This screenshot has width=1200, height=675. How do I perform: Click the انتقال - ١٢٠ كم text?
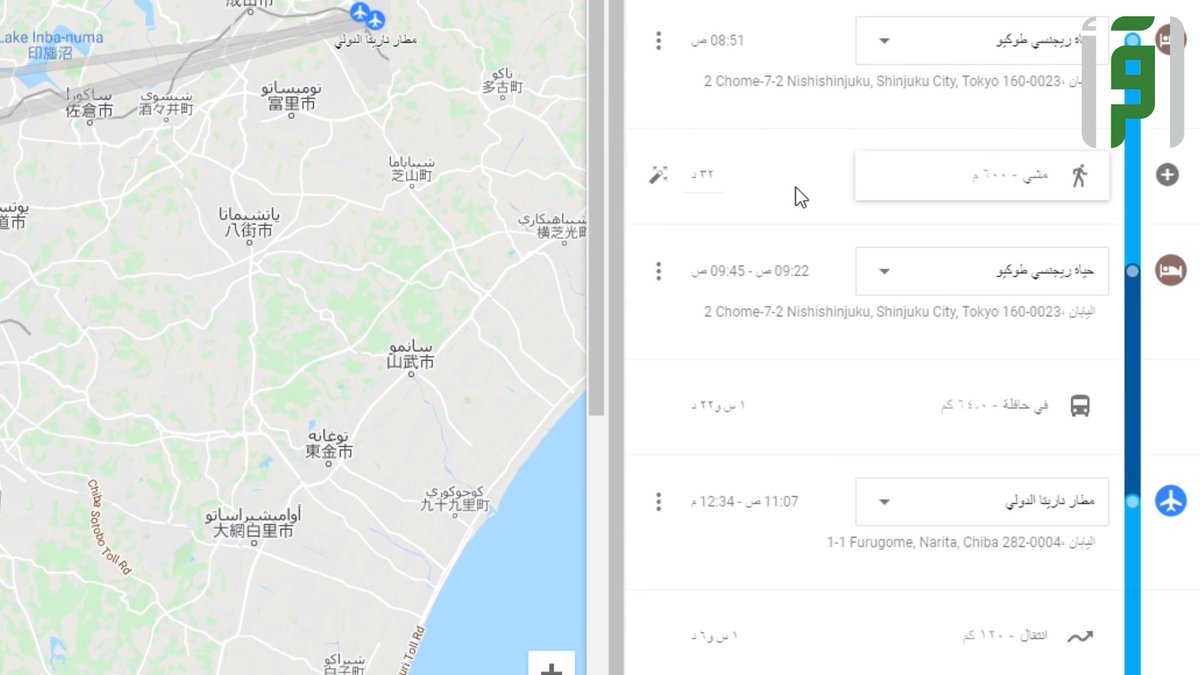(1004, 636)
